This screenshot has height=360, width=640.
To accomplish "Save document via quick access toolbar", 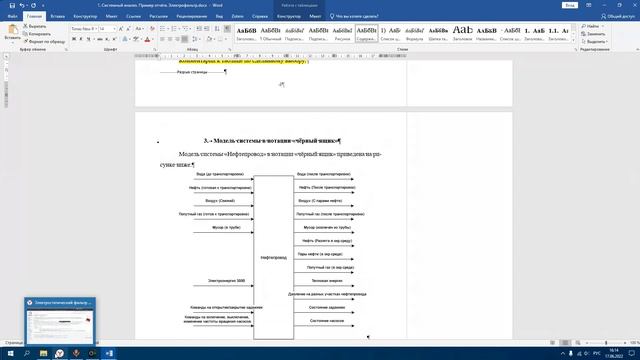I will [x=12, y=5].
